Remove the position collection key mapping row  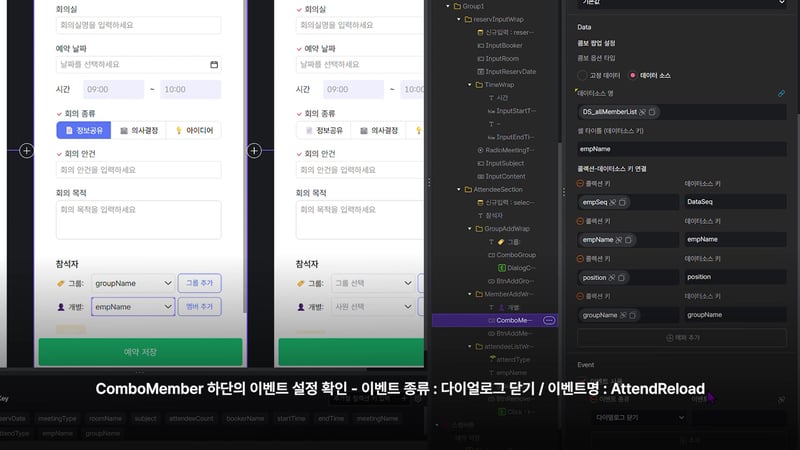[580, 259]
